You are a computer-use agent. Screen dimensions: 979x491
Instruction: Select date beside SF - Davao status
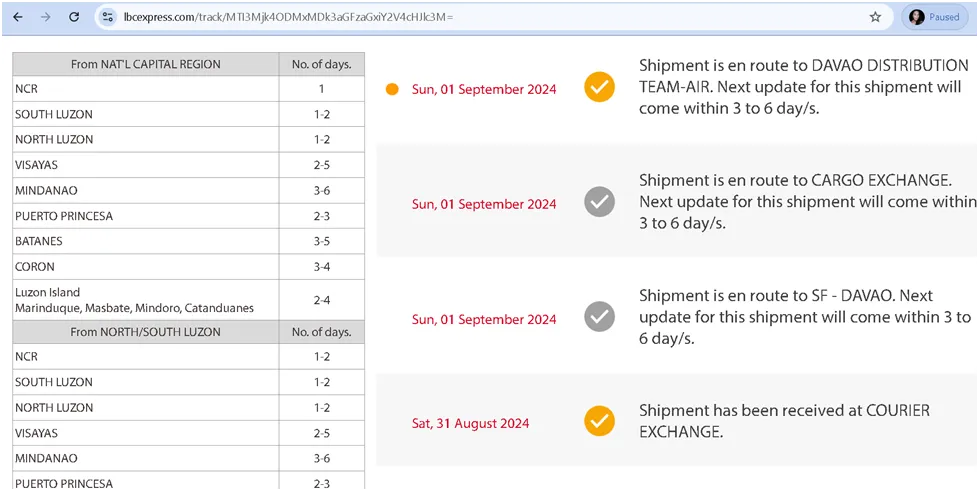pos(484,319)
